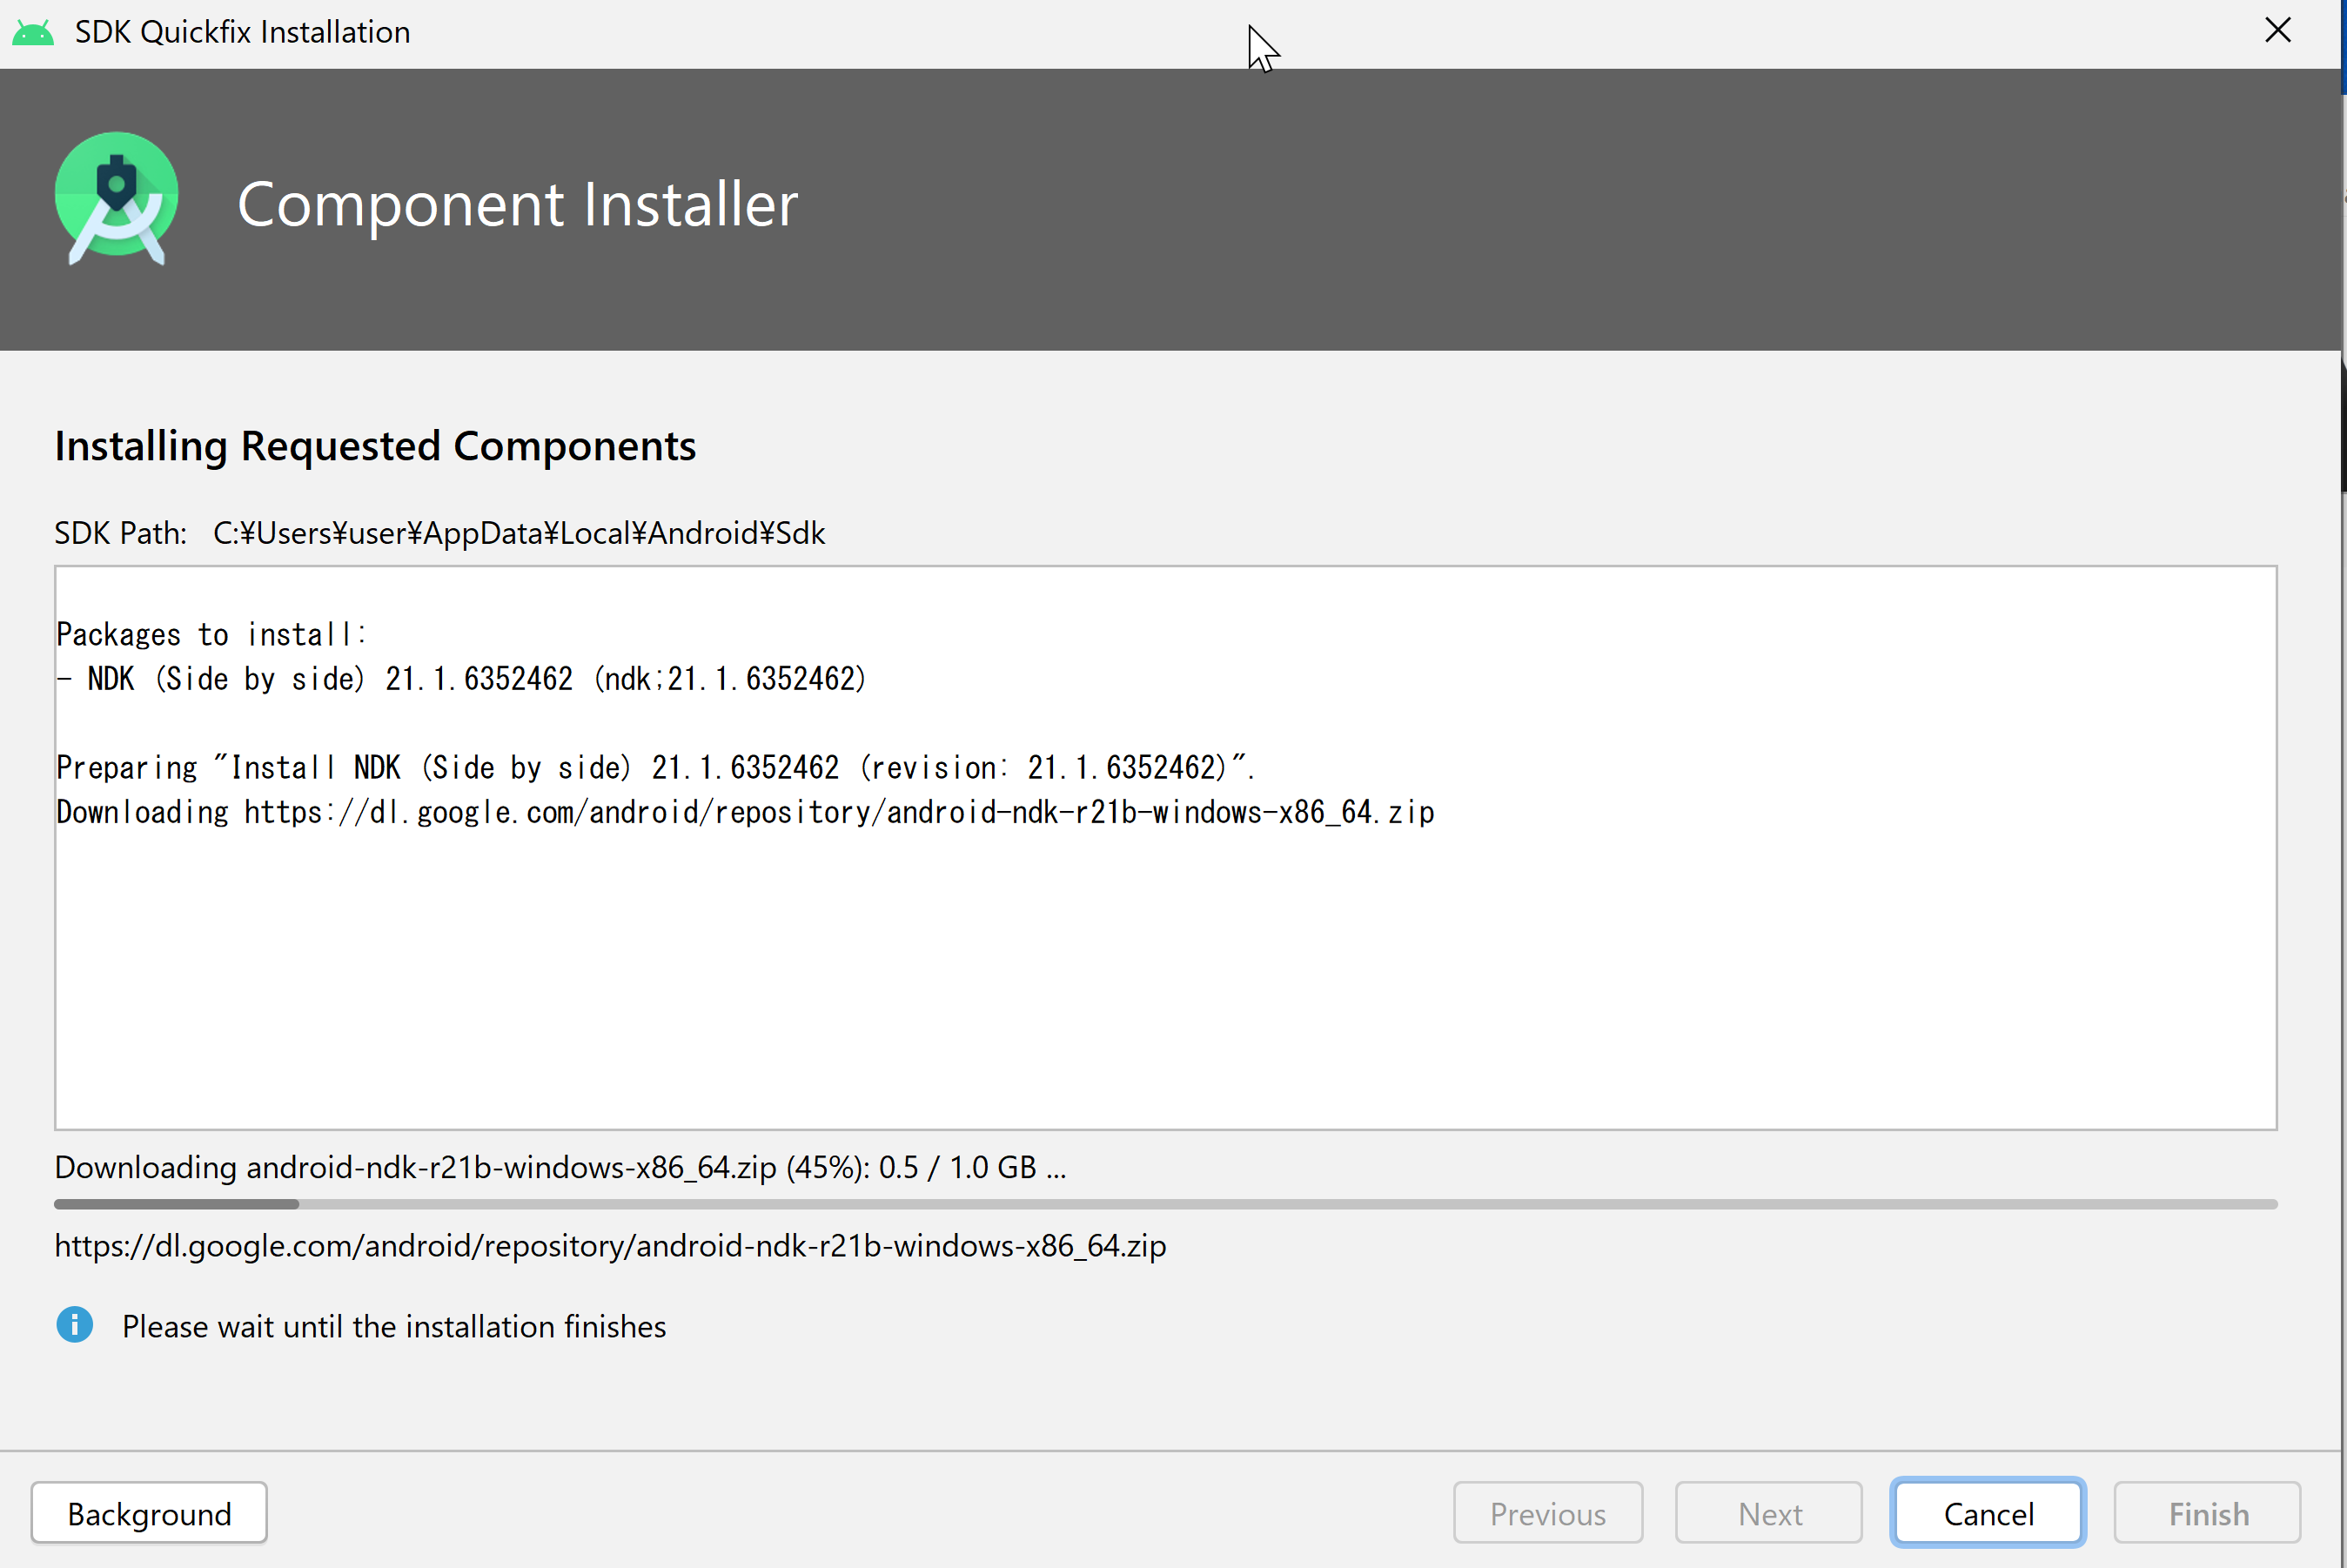2347x1568 pixels.
Task: Click the grayed-out Finish button
Action: (x=2207, y=1514)
